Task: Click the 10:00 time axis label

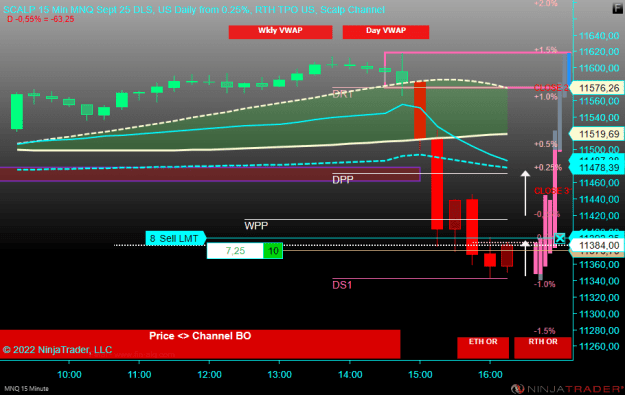Action: 69,375
